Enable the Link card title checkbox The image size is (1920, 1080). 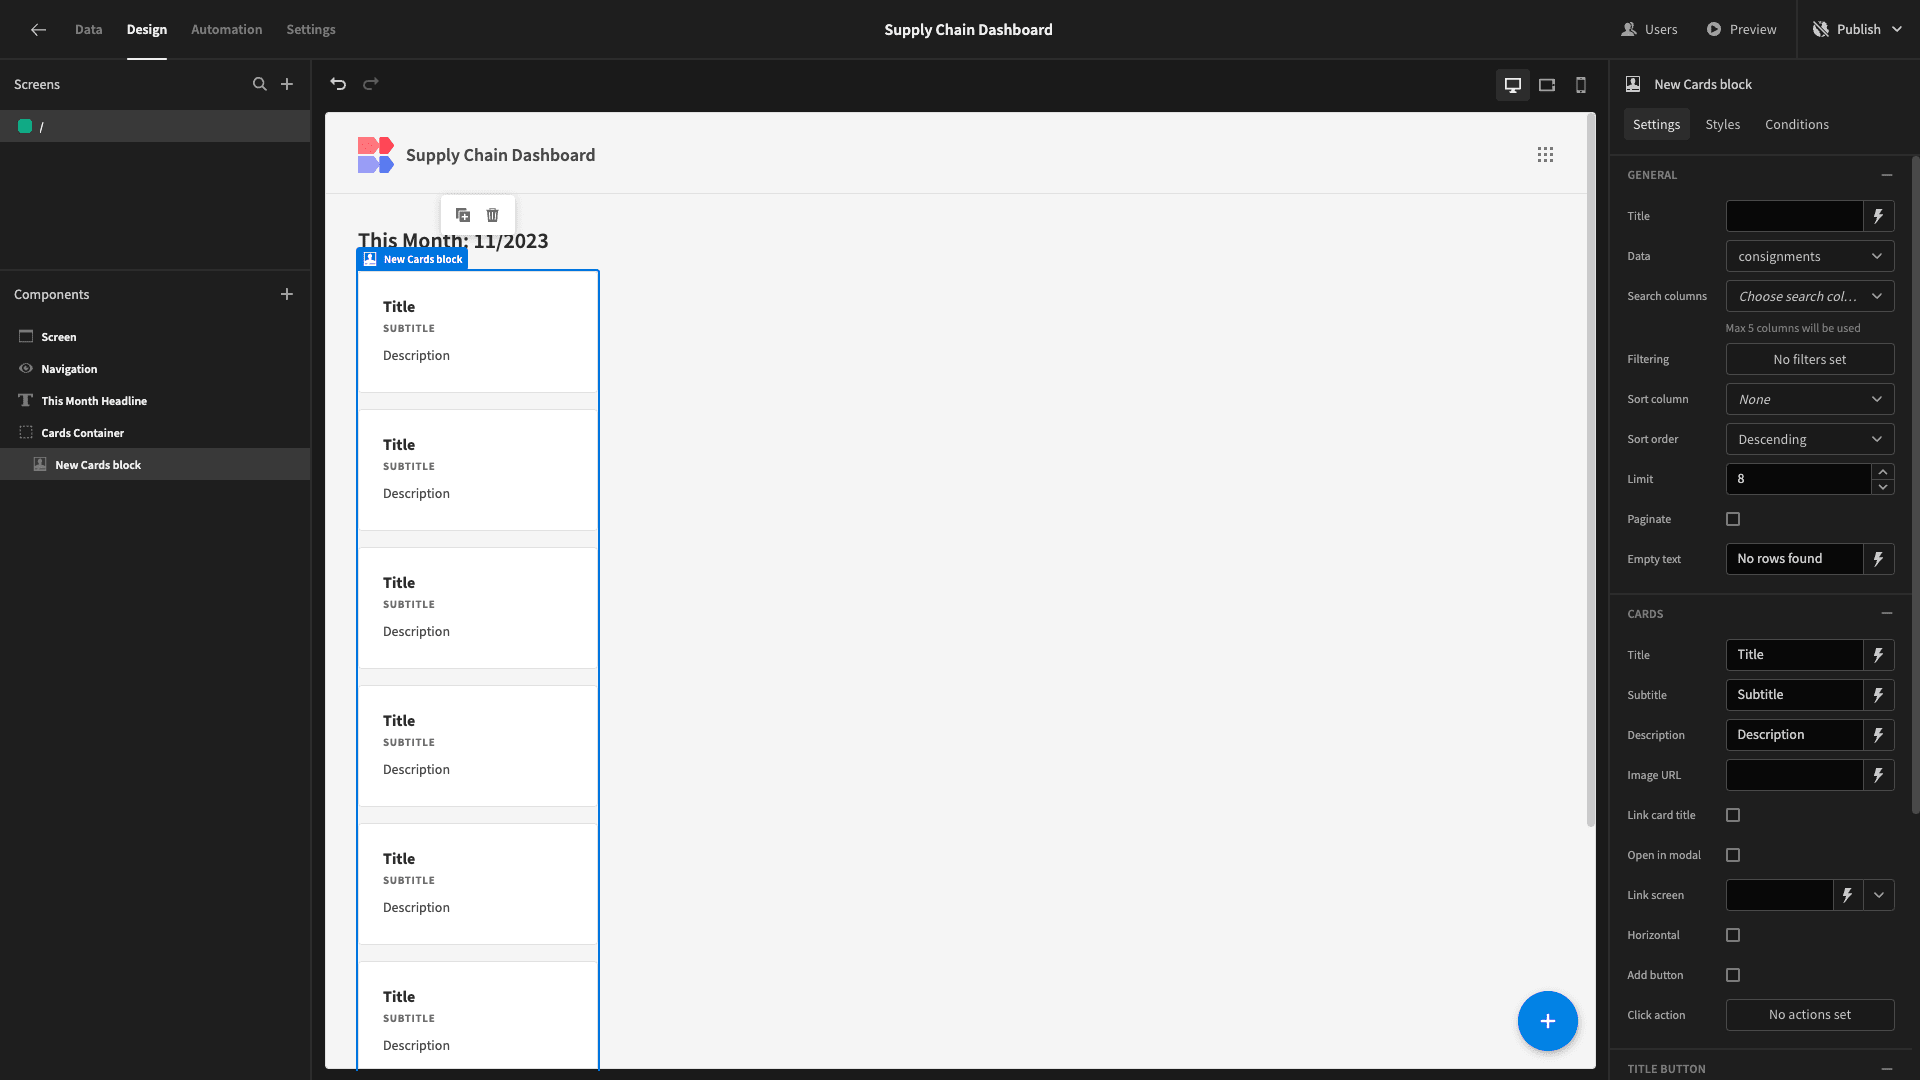(x=1734, y=815)
